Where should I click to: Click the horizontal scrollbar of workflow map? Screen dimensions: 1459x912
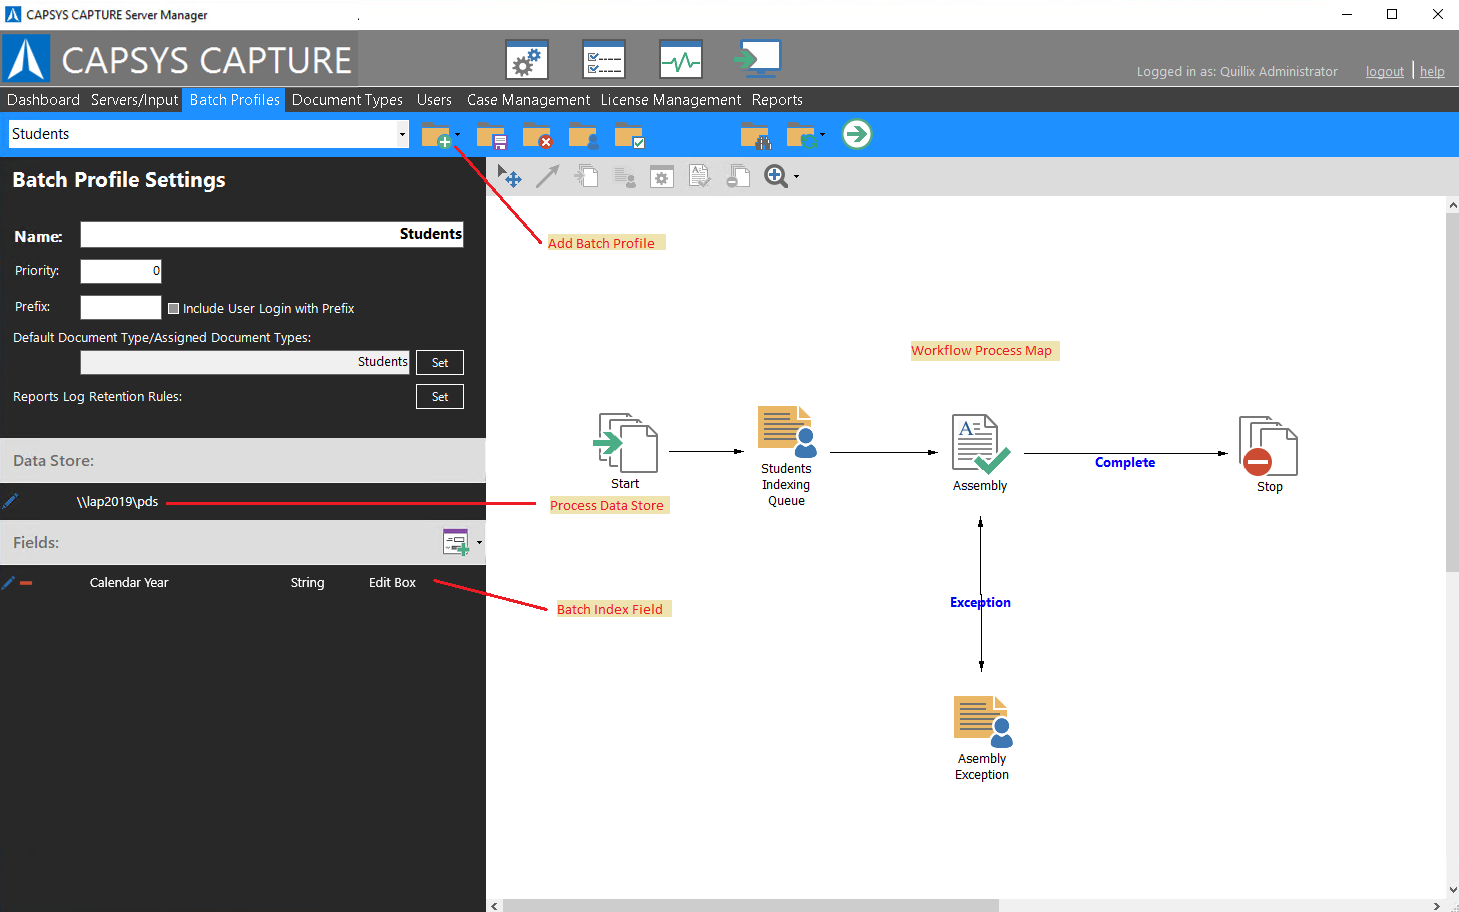point(750,905)
